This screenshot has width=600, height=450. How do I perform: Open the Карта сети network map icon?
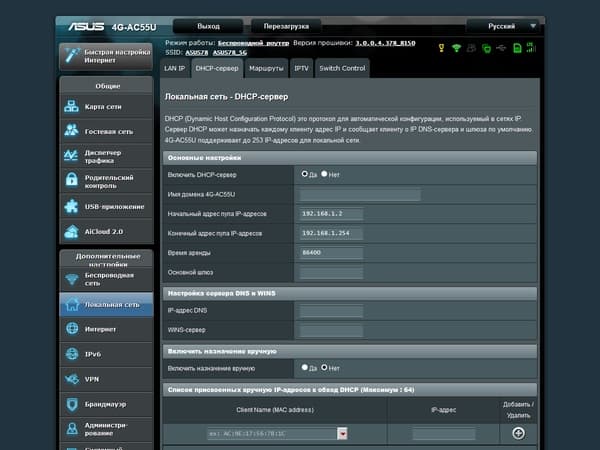pos(72,106)
